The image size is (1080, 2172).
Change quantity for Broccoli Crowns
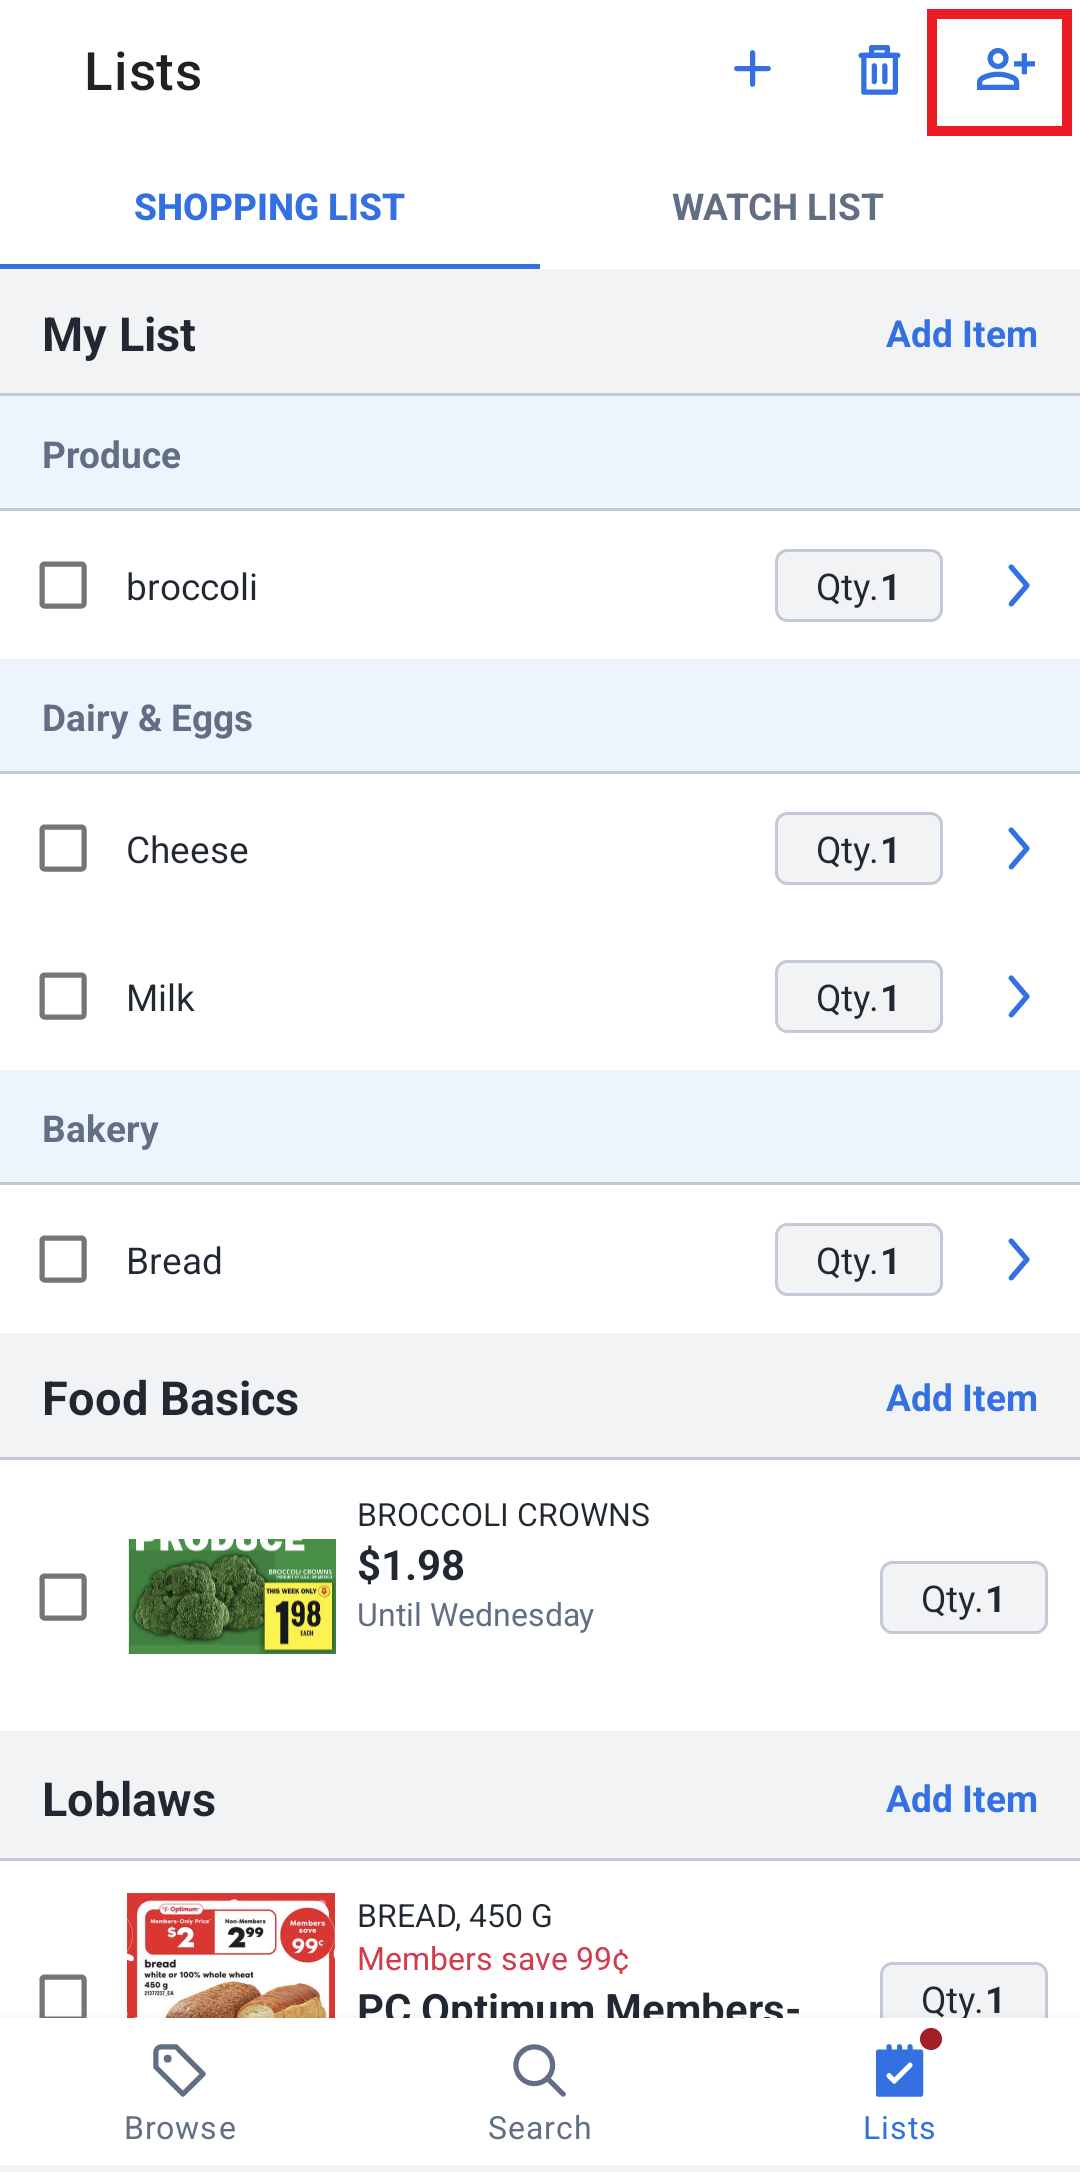pyautogui.click(x=963, y=1597)
